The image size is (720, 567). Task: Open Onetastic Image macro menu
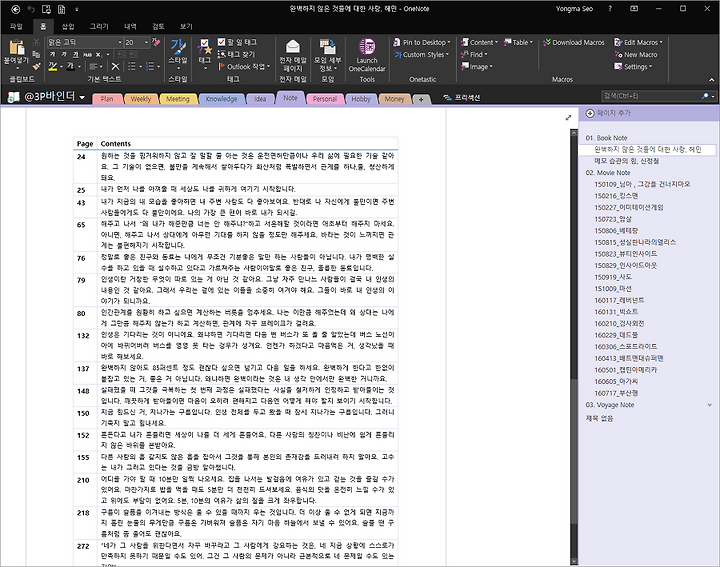(x=477, y=67)
